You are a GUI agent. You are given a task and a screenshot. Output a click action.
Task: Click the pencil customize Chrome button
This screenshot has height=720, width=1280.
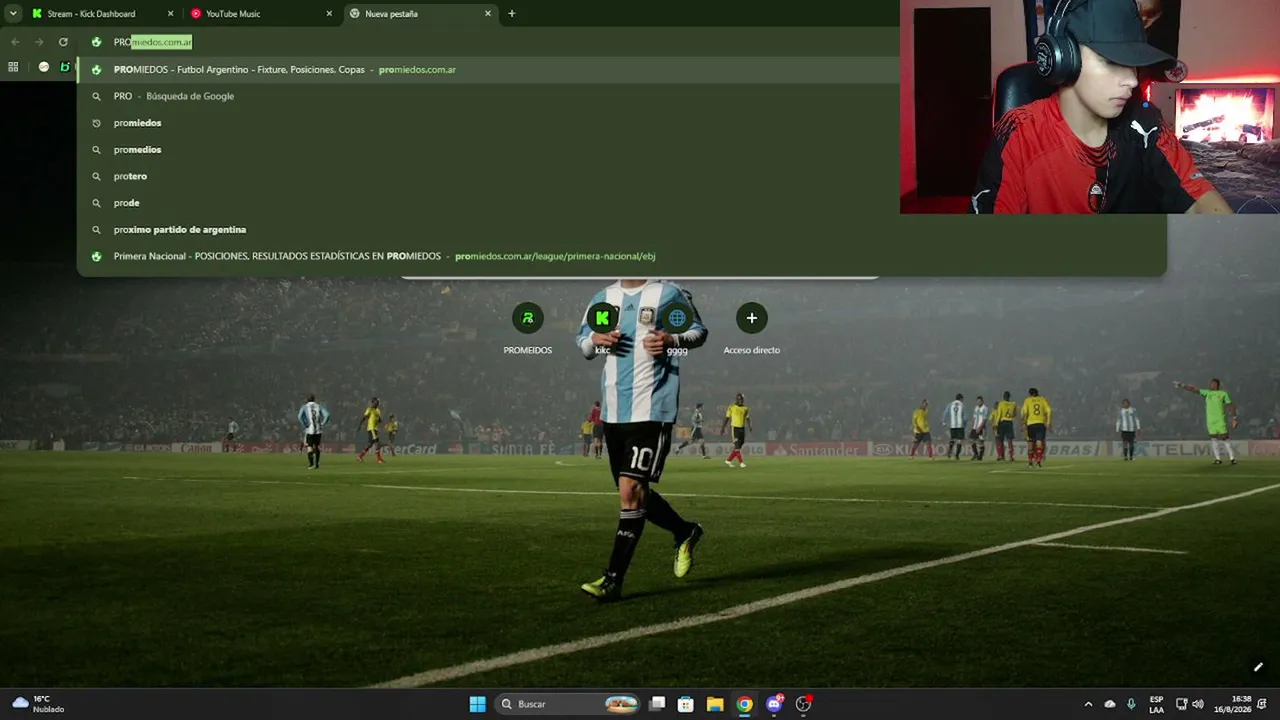(x=1258, y=667)
